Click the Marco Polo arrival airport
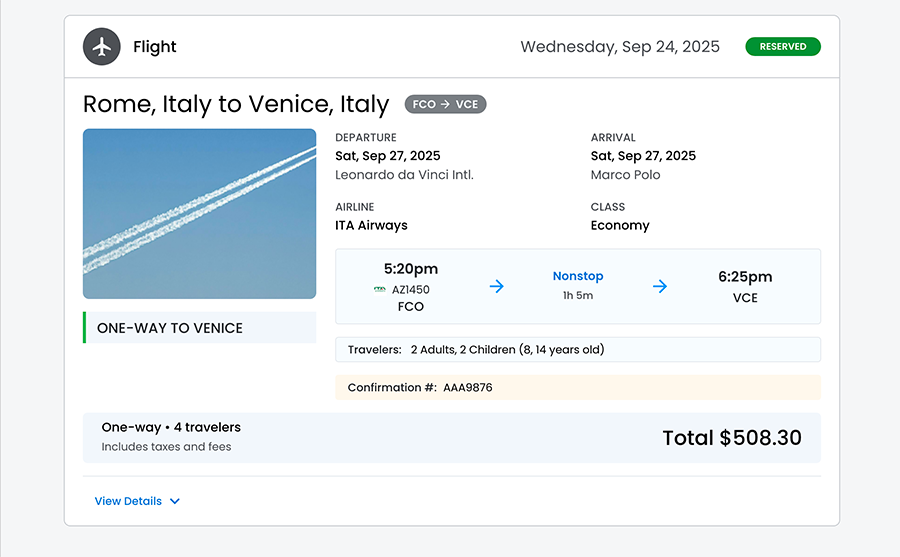 tap(625, 175)
